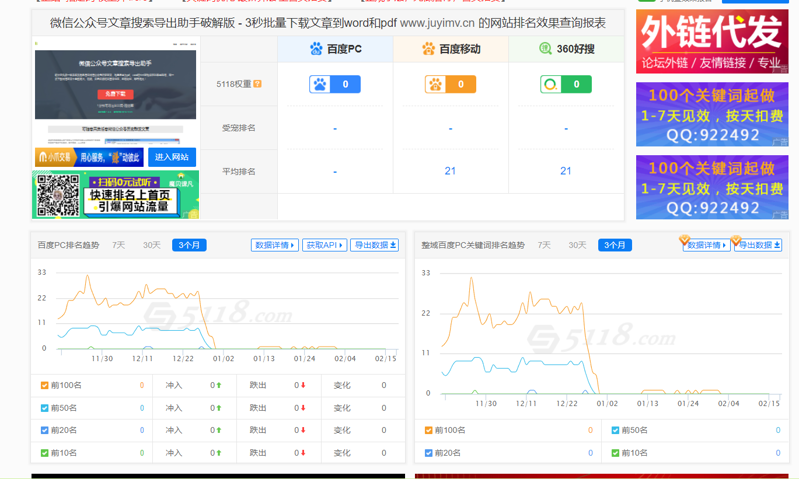The image size is (799, 479).
Task: Click 12/22 date on right chart axis
Action: (567, 404)
